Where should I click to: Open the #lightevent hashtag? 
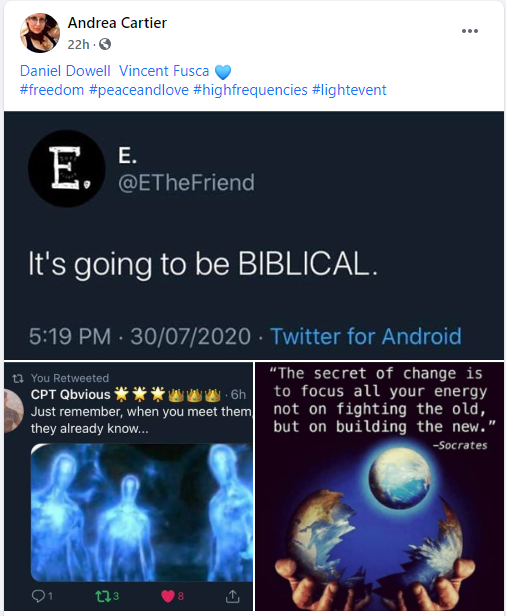click(349, 90)
